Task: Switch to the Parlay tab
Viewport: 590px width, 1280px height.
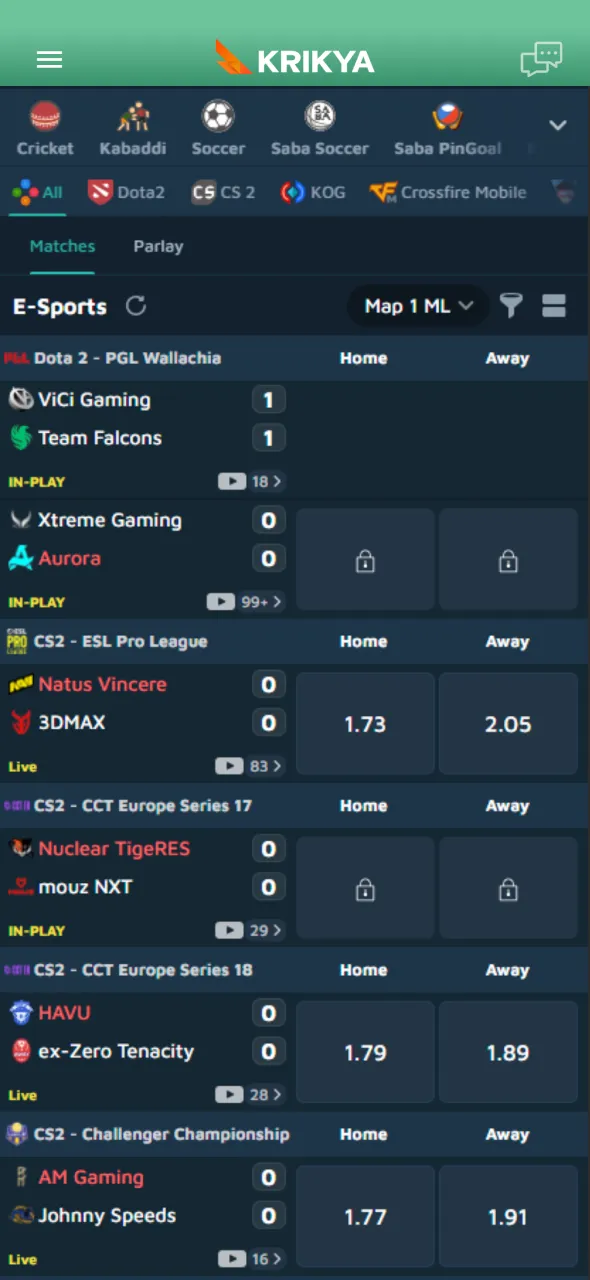Action: pyautogui.click(x=158, y=246)
